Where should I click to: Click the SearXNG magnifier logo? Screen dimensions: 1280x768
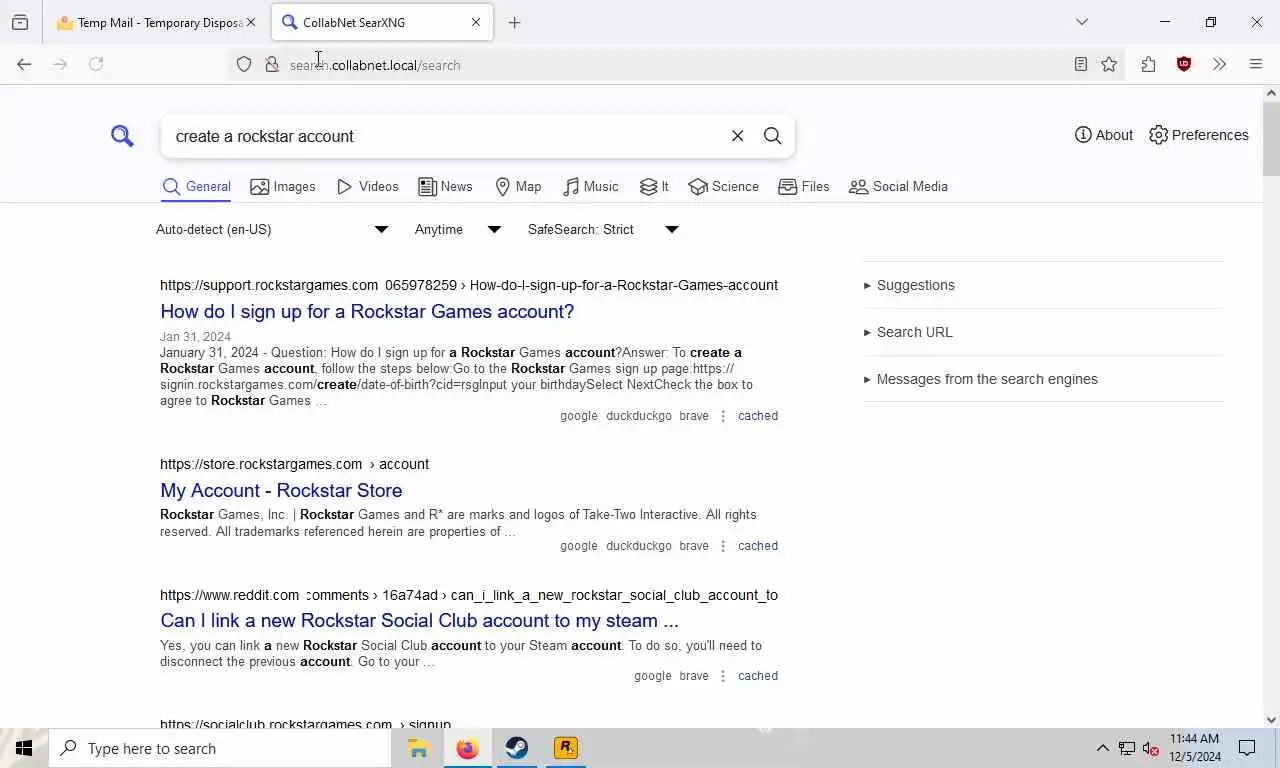pos(122,136)
